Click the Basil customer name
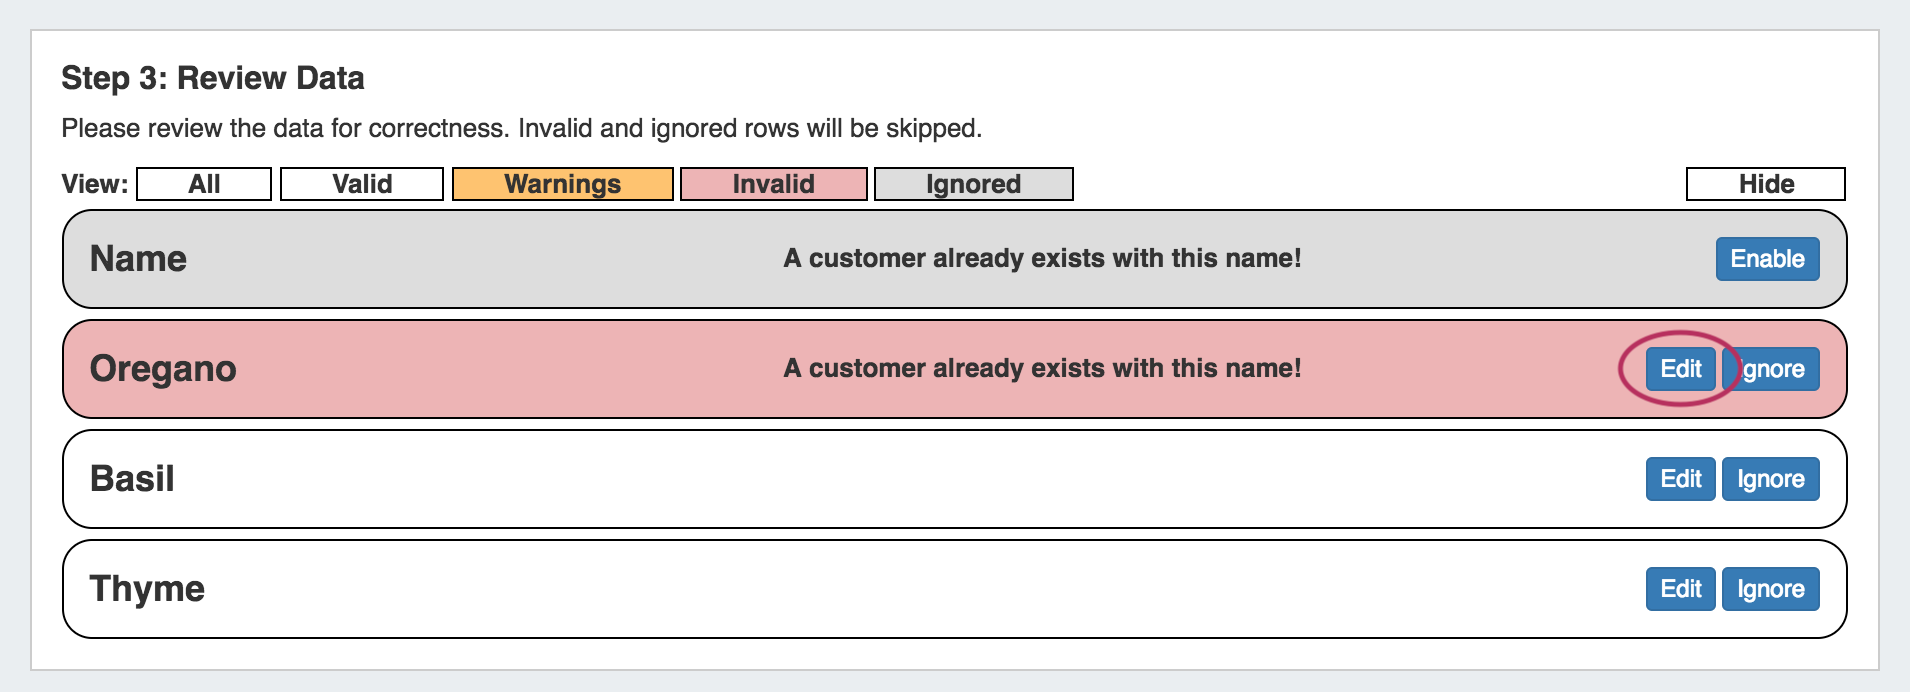The height and width of the screenshot is (692, 1910). (132, 479)
